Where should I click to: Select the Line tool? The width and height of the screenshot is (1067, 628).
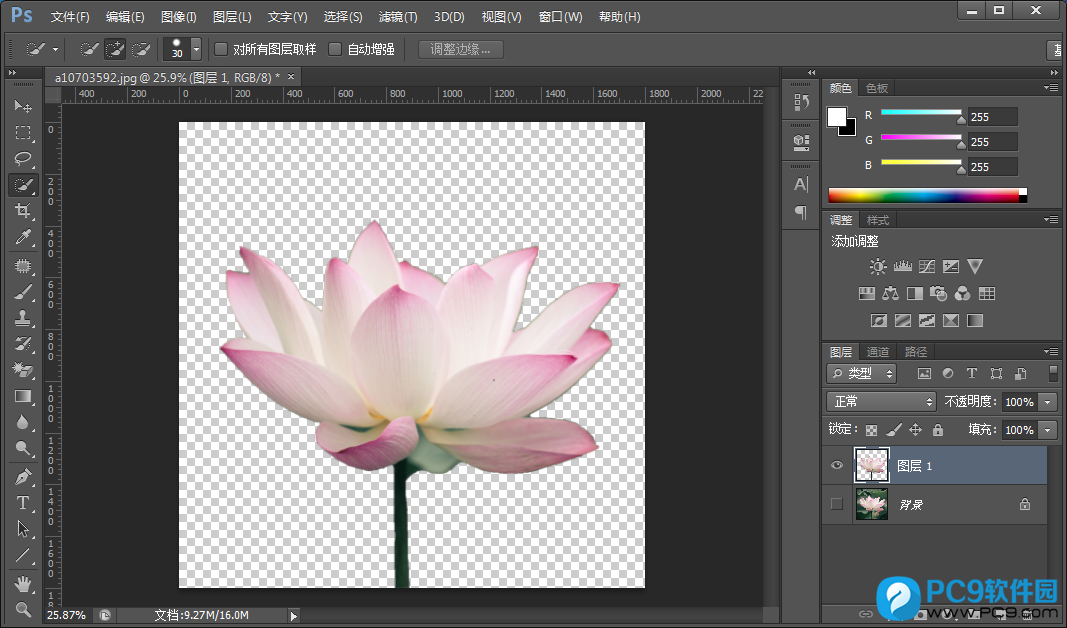click(x=23, y=555)
